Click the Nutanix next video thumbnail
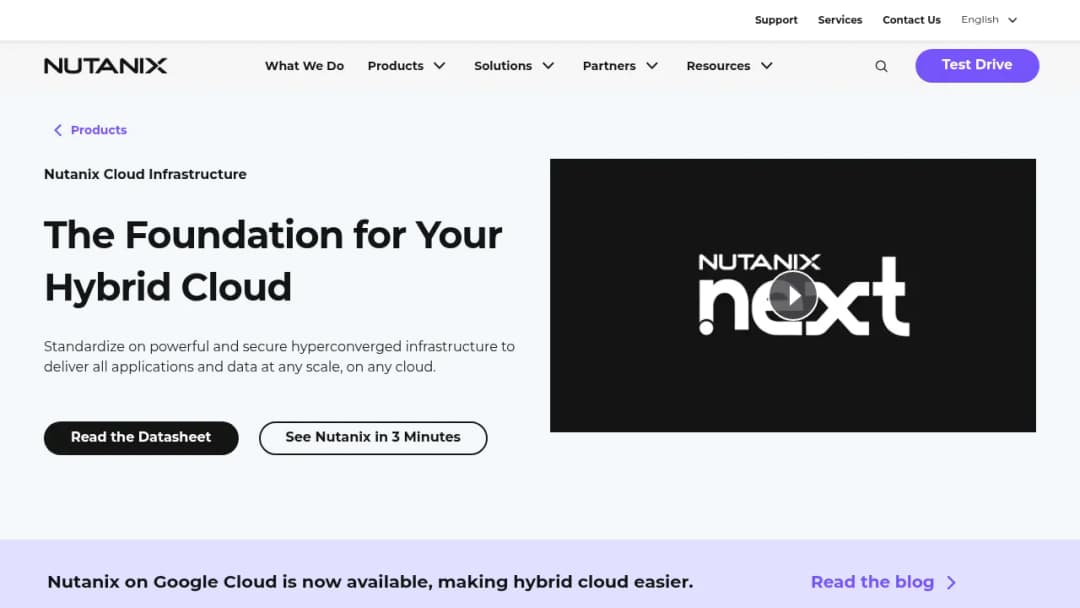The width and height of the screenshot is (1080, 608). 793,295
